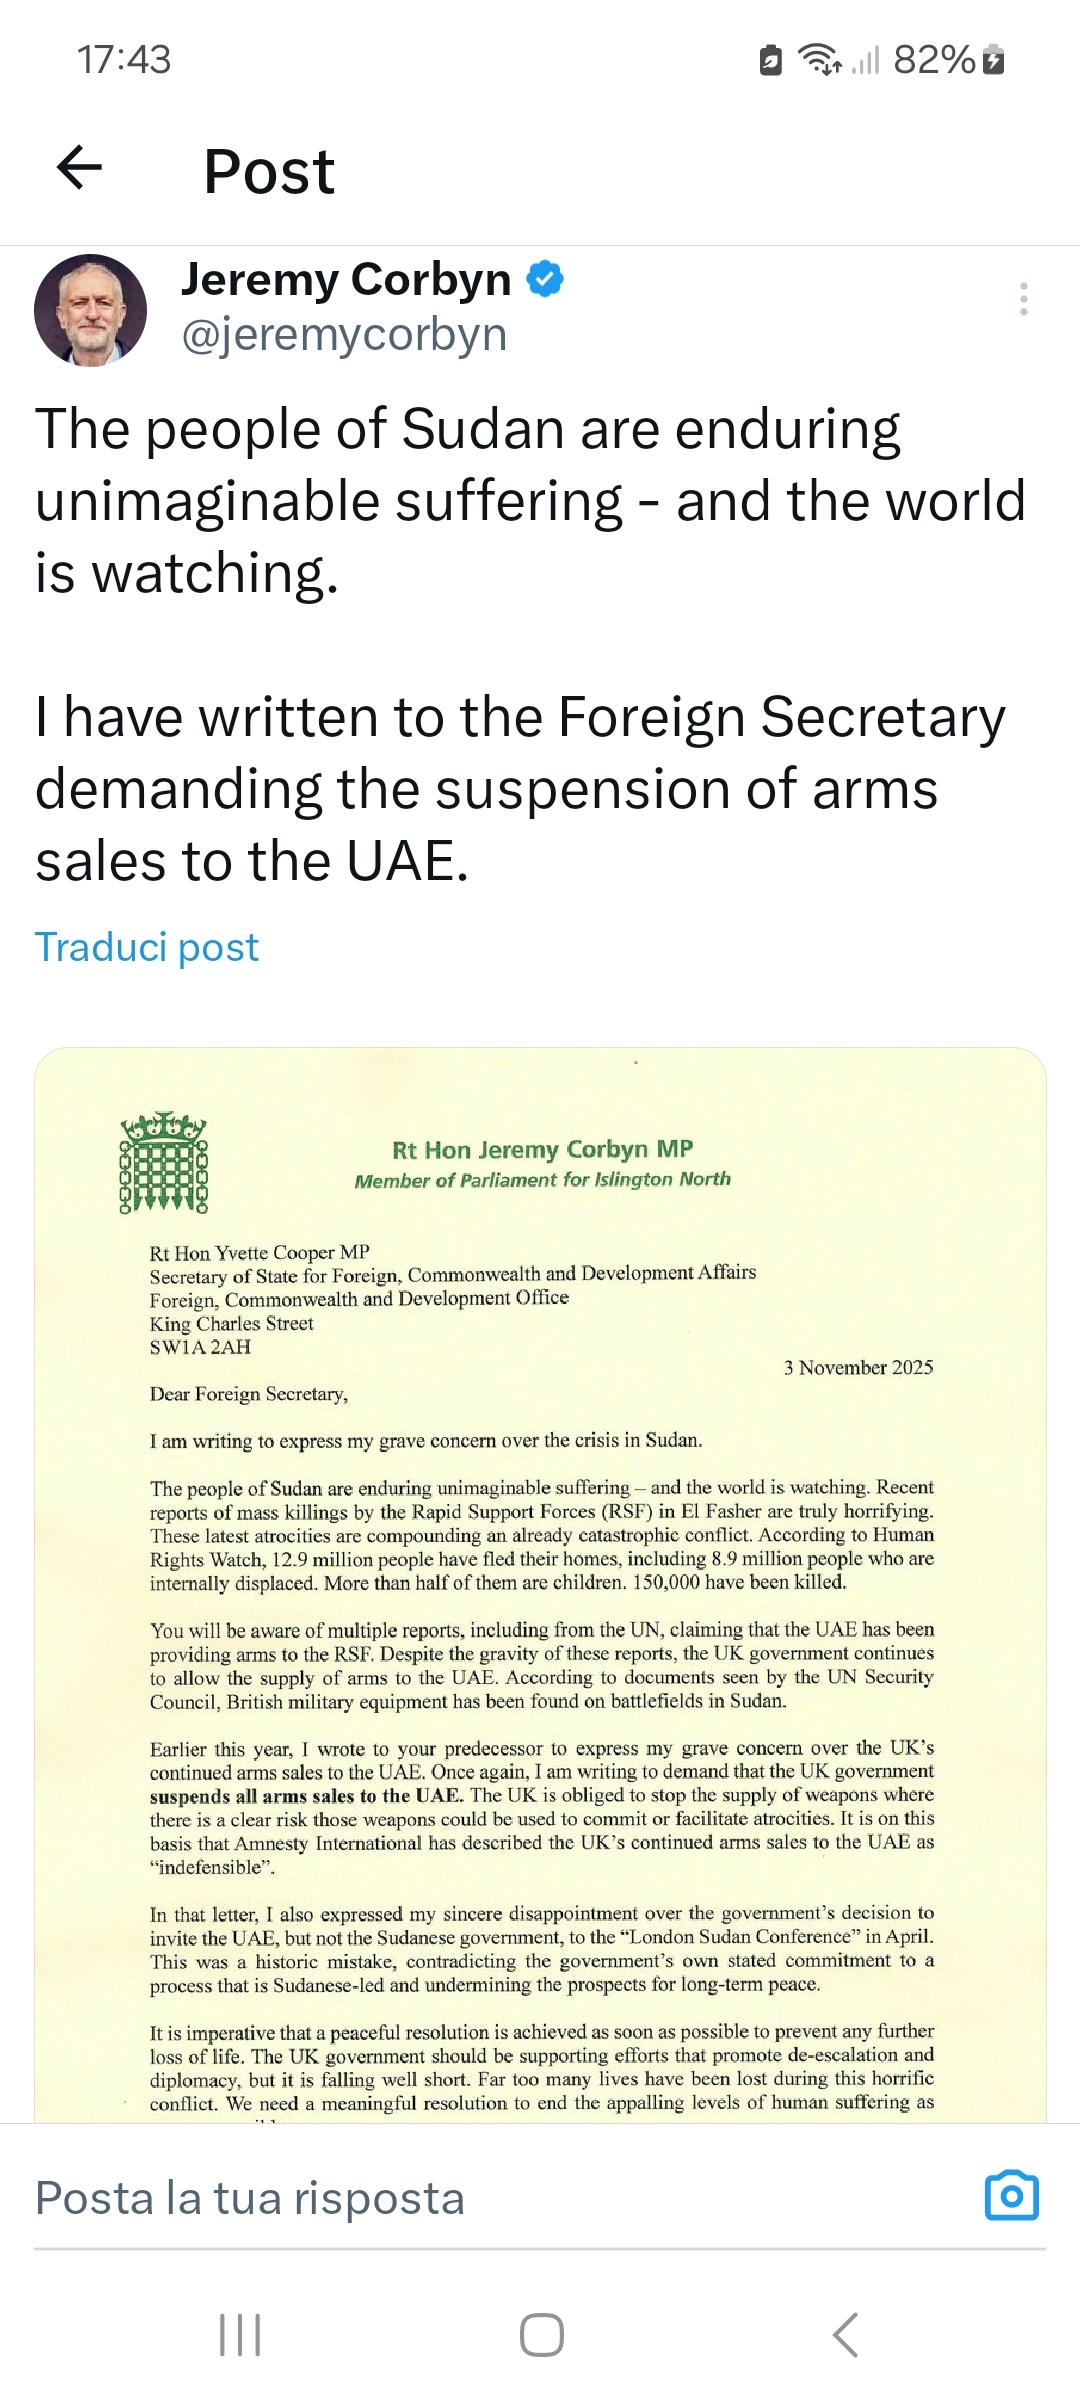Image resolution: width=1080 pixels, height=2400 pixels.
Task: Tap the camera icon in reply bar
Action: [x=1012, y=2196]
